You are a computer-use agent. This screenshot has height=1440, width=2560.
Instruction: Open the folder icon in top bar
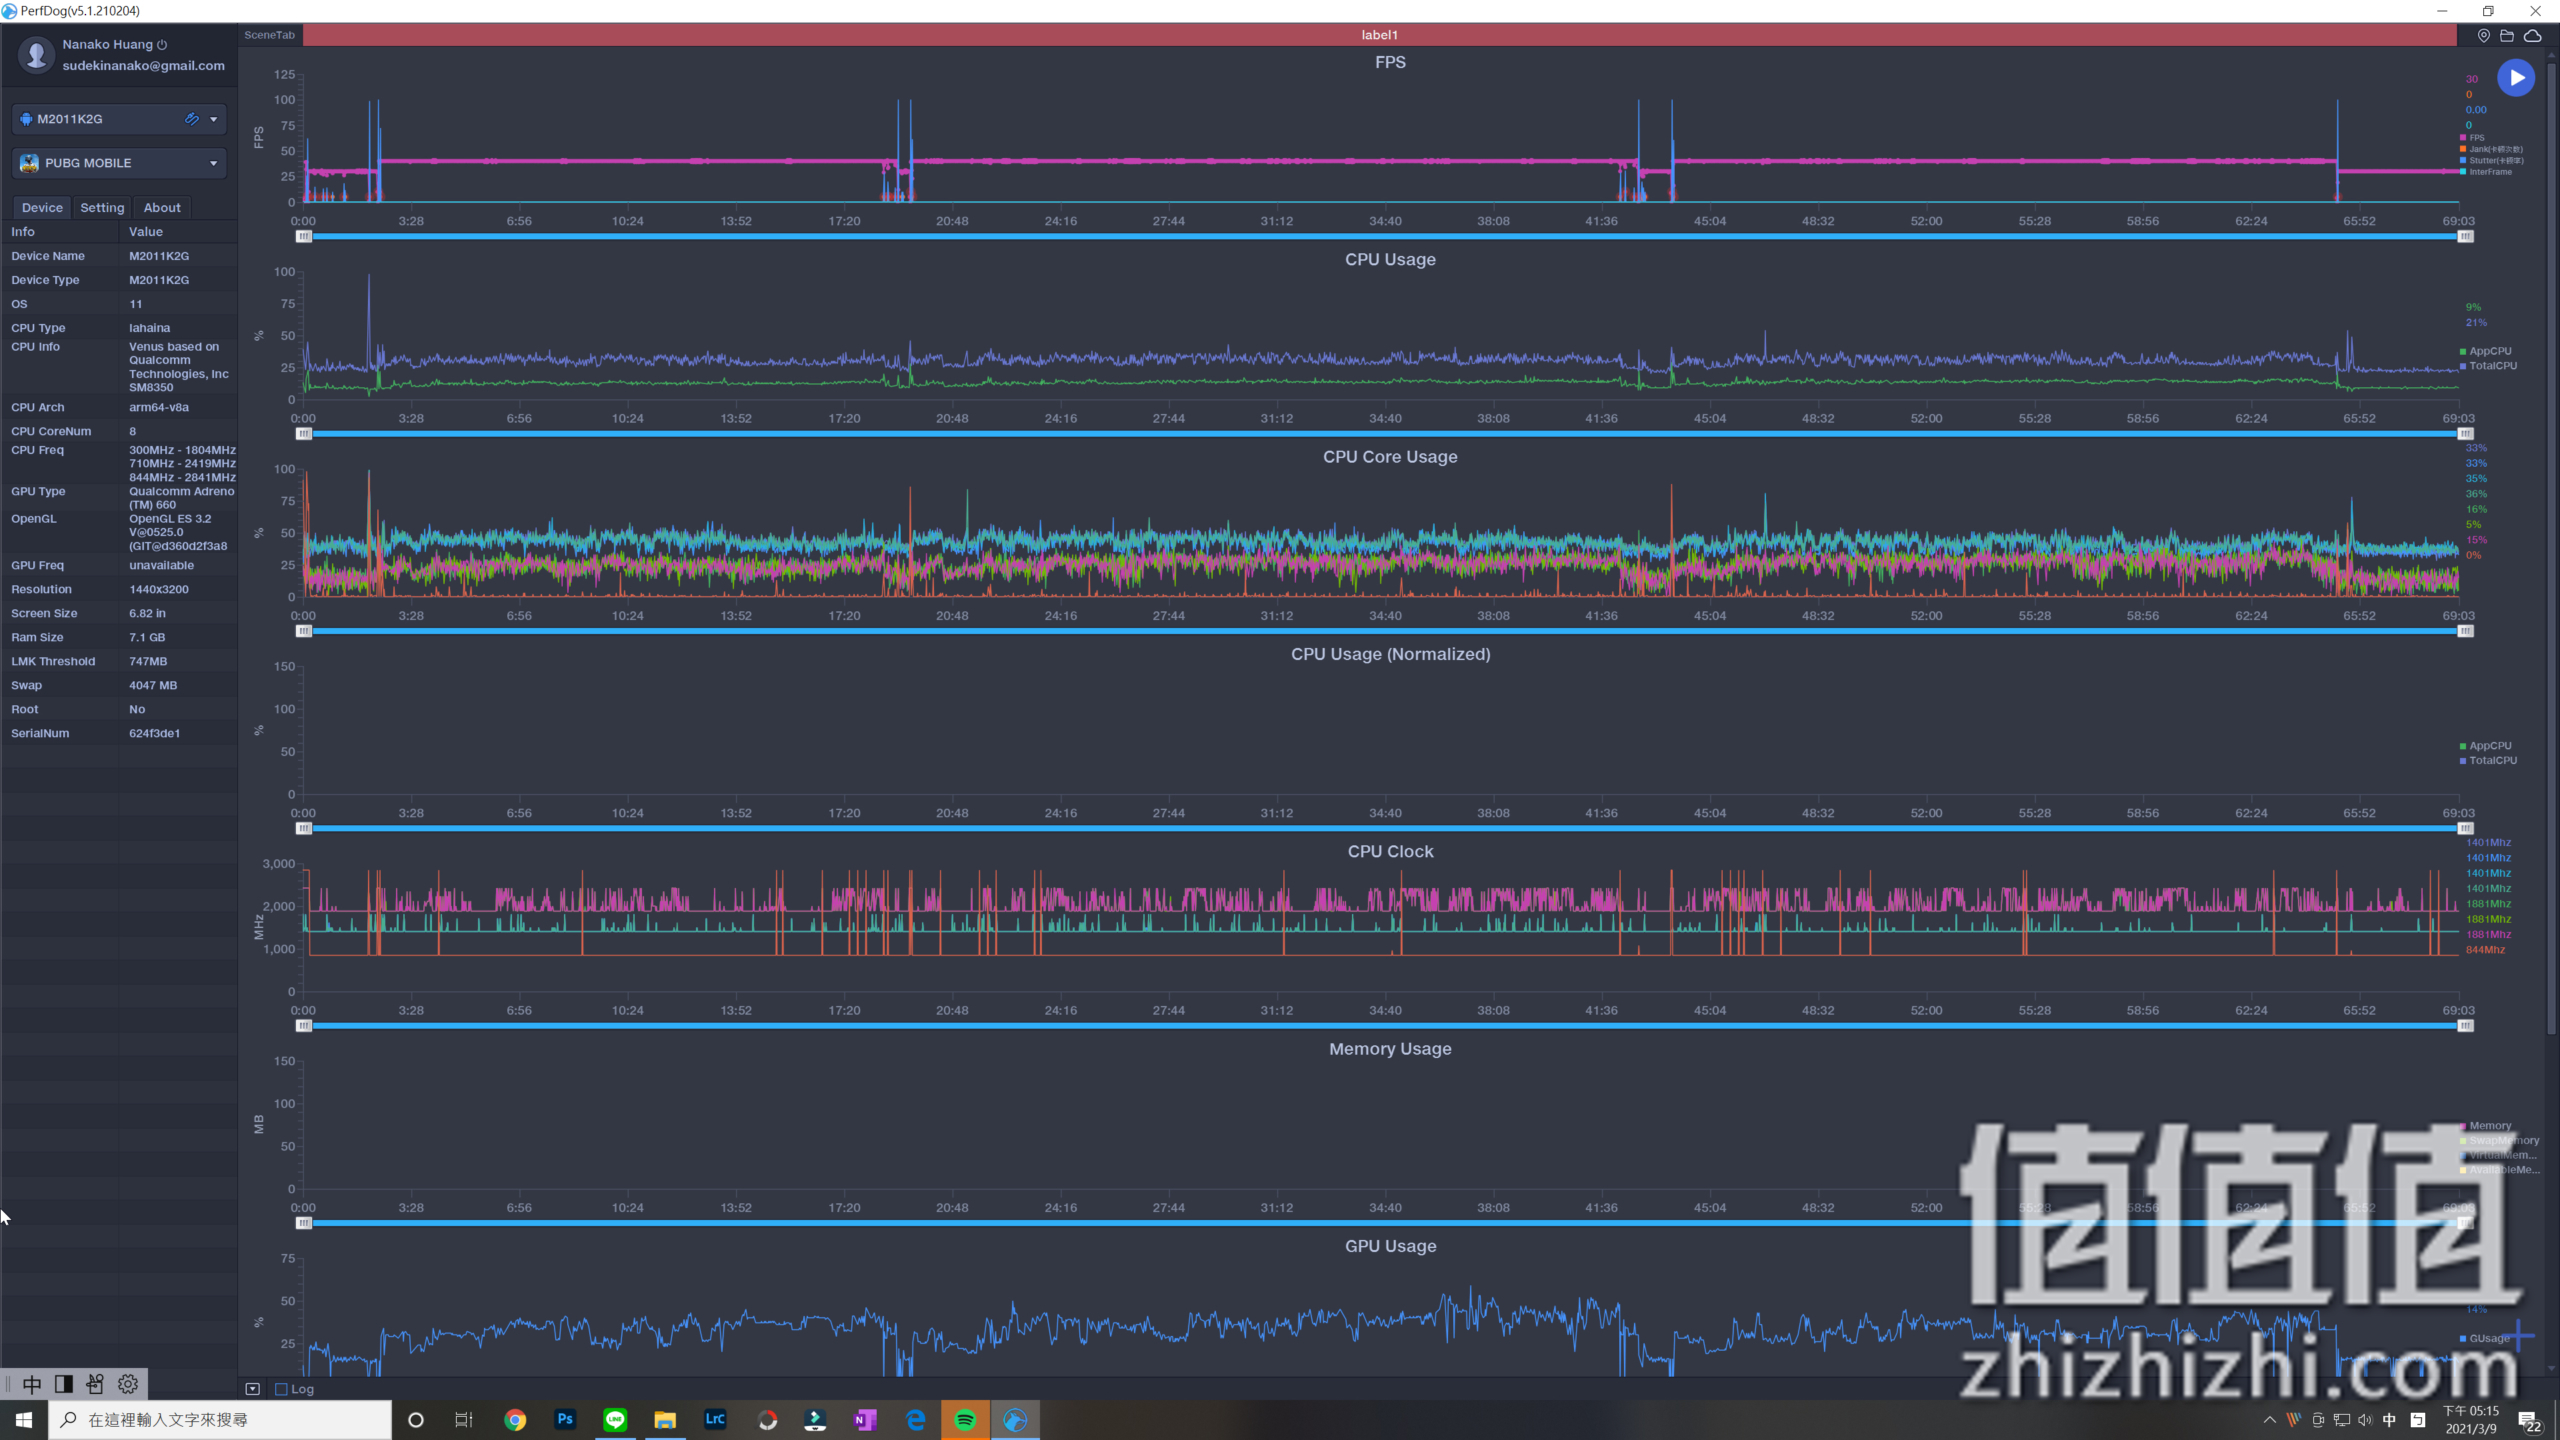2507,35
